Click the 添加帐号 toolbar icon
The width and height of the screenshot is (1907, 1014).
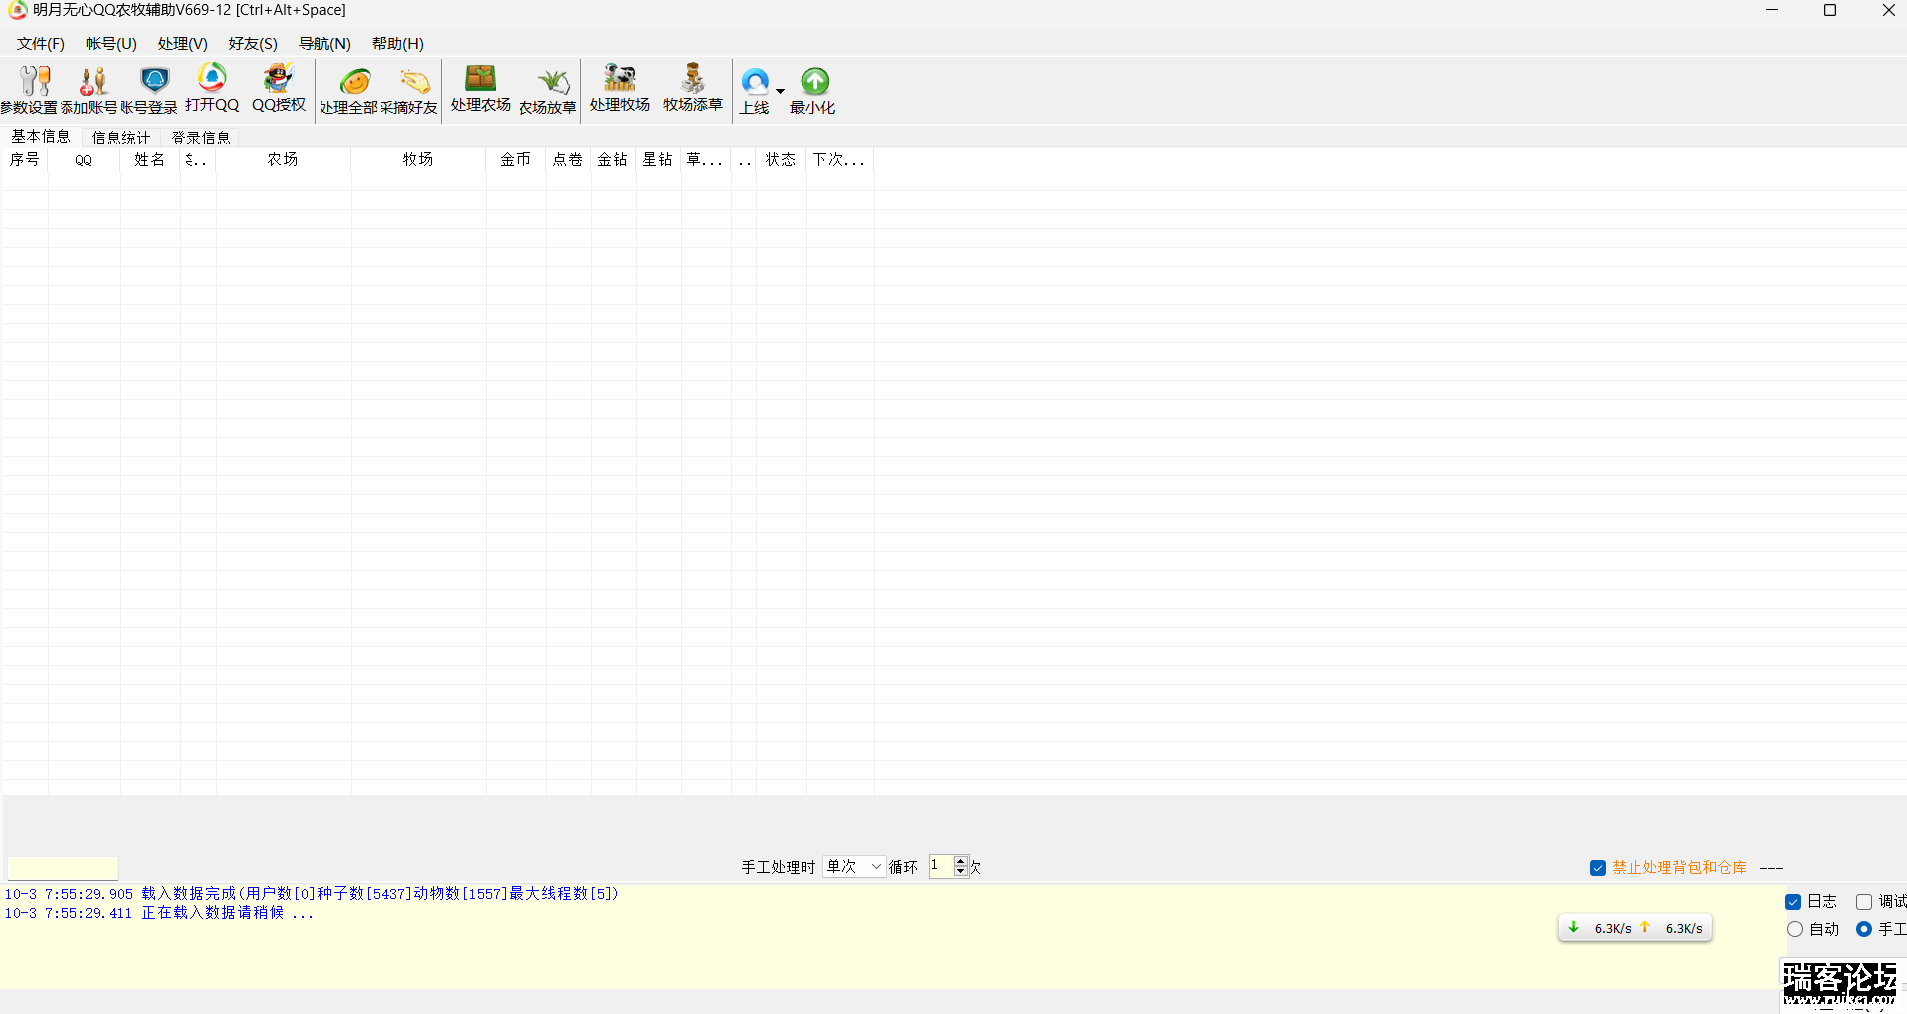(90, 90)
